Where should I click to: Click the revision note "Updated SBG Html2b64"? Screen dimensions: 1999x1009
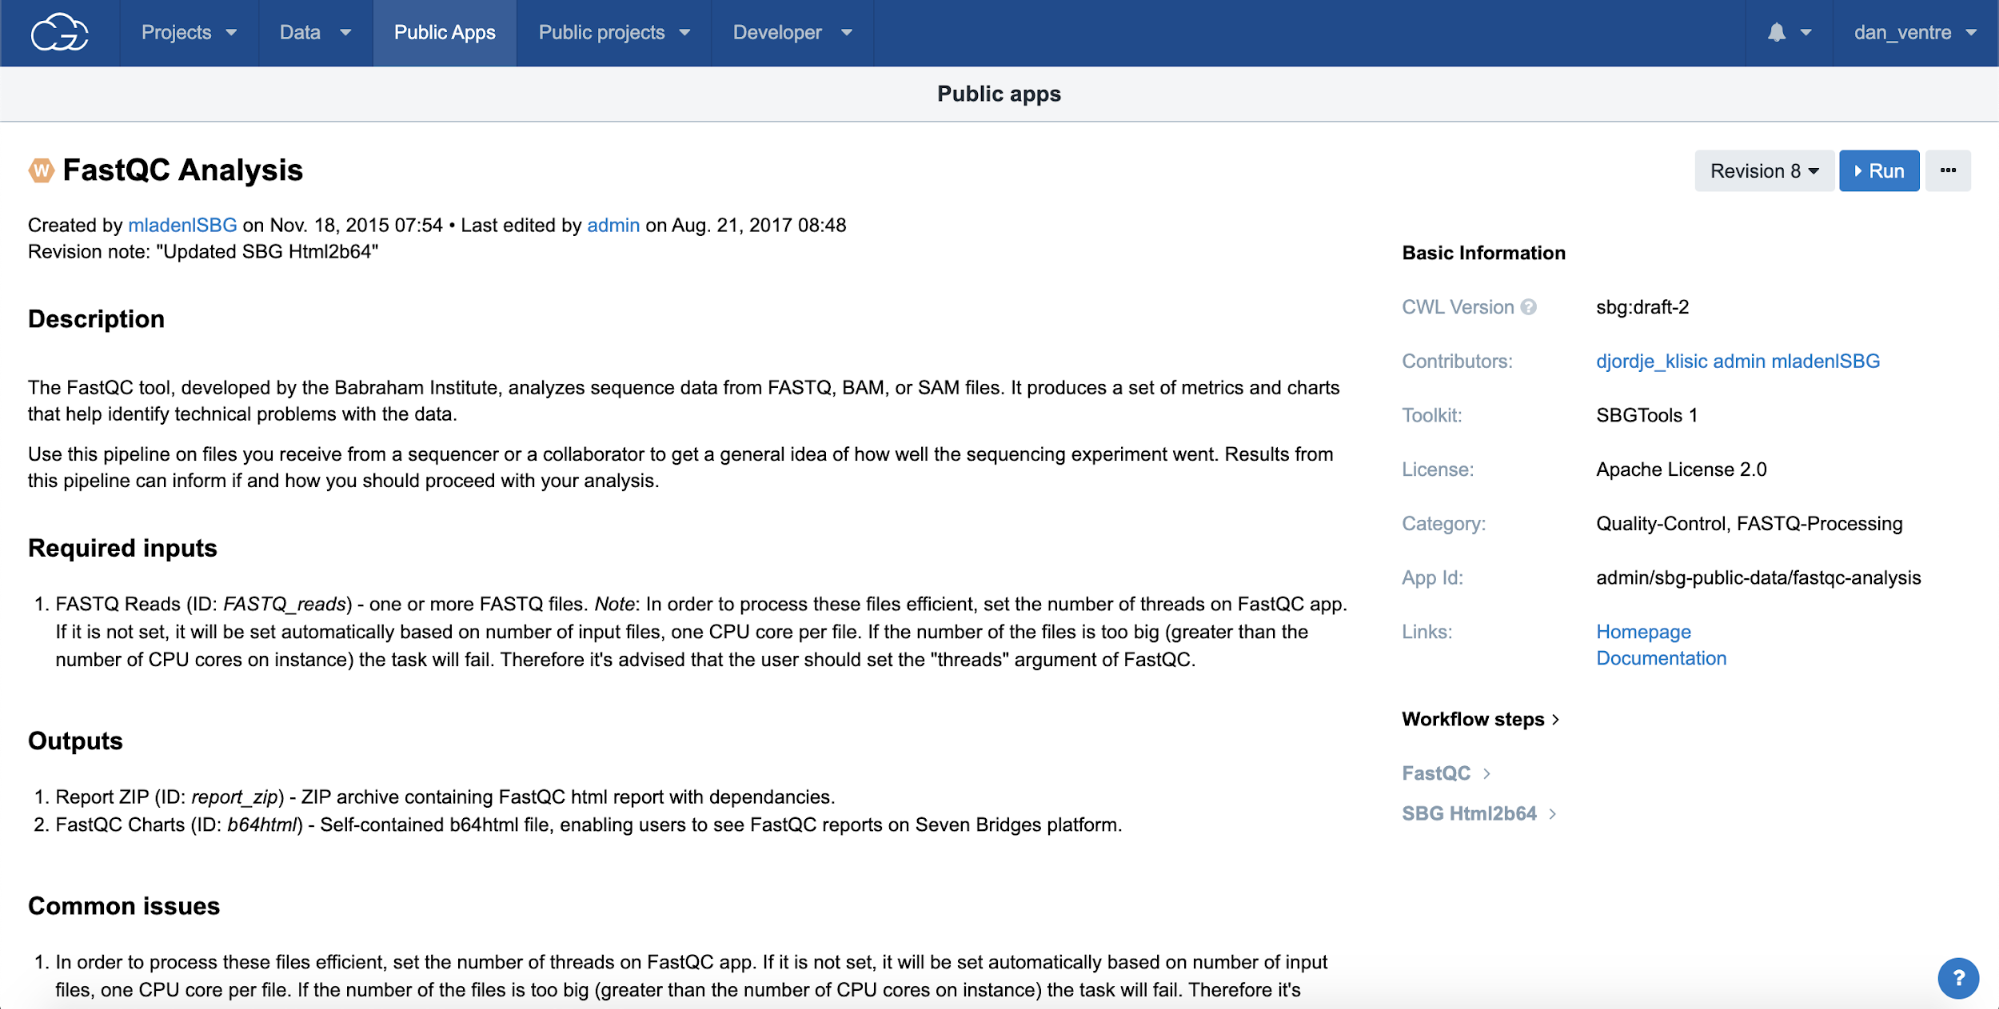click(x=267, y=252)
